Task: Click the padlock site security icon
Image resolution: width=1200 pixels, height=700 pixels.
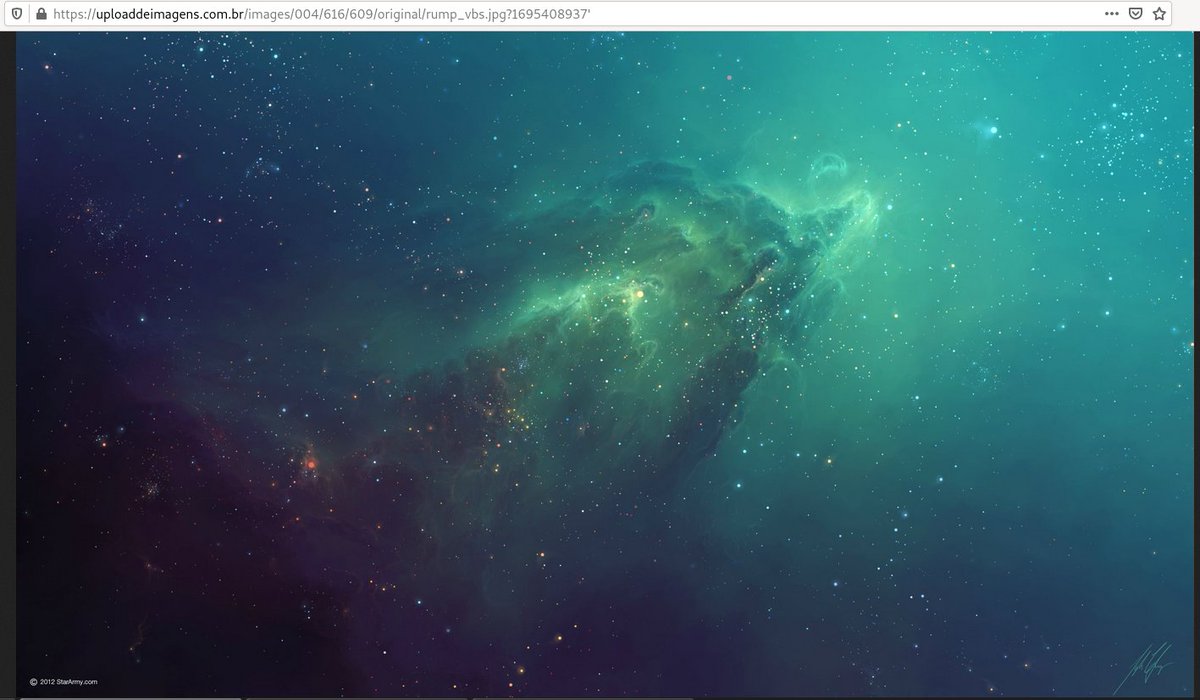Action: tap(40, 15)
